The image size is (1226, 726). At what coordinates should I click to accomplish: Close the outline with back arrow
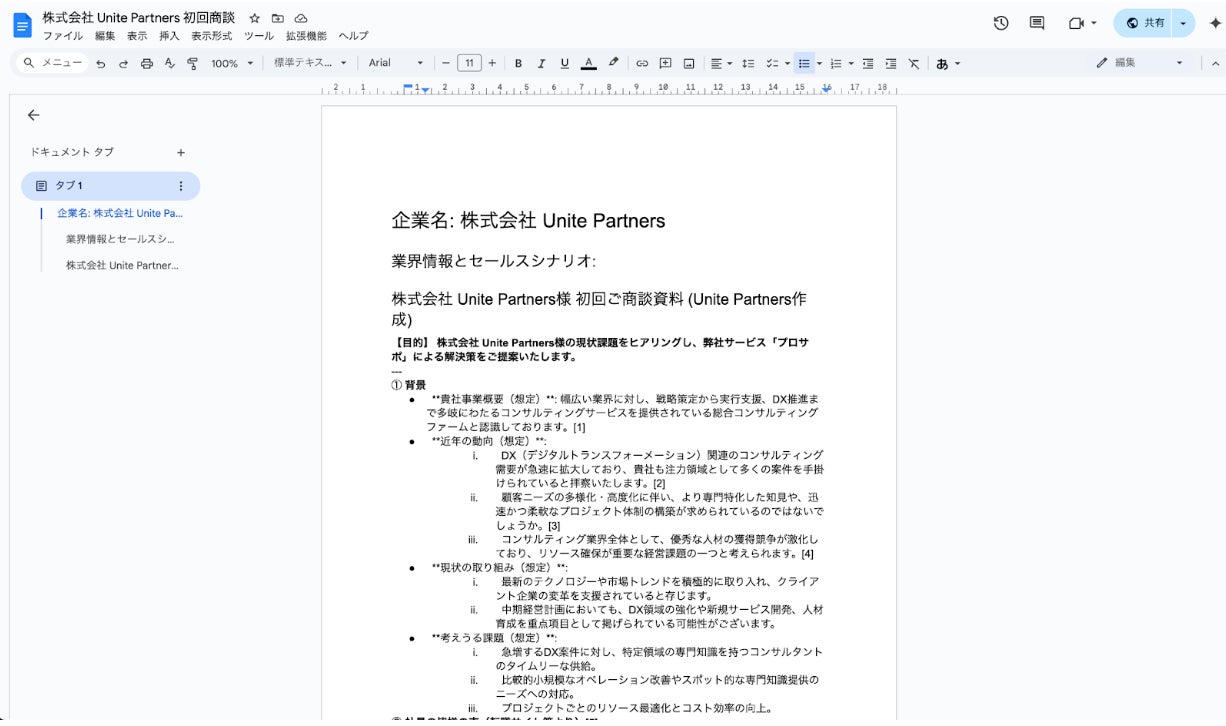pos(33,115)
